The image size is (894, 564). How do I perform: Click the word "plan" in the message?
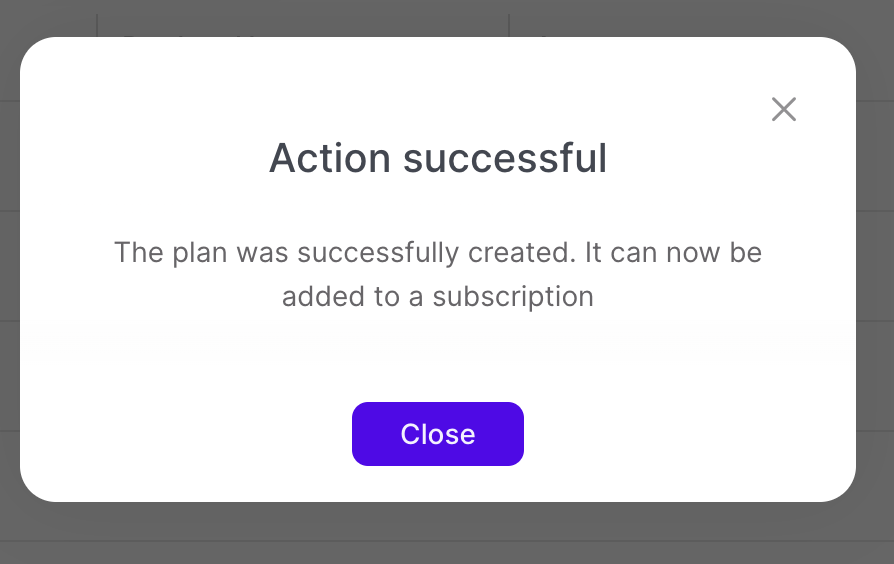[x=199, y=252]
